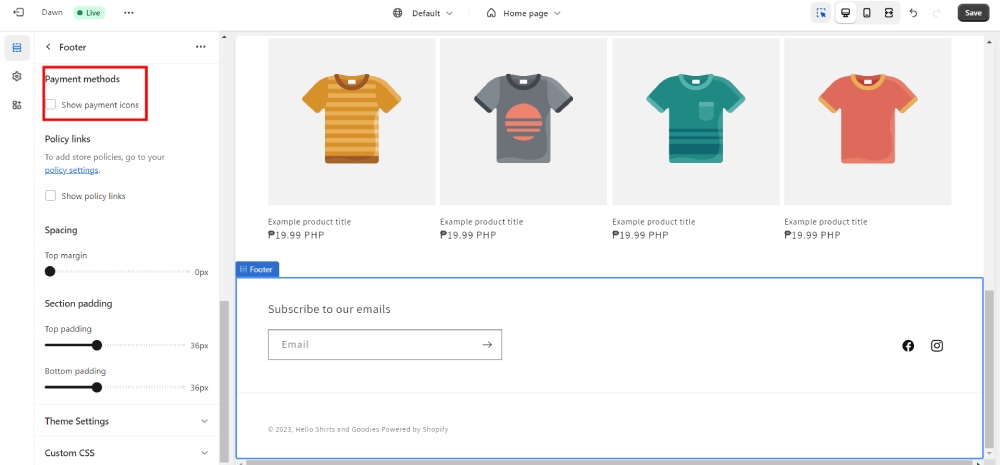Switch to mobile preview

[867, 13]
